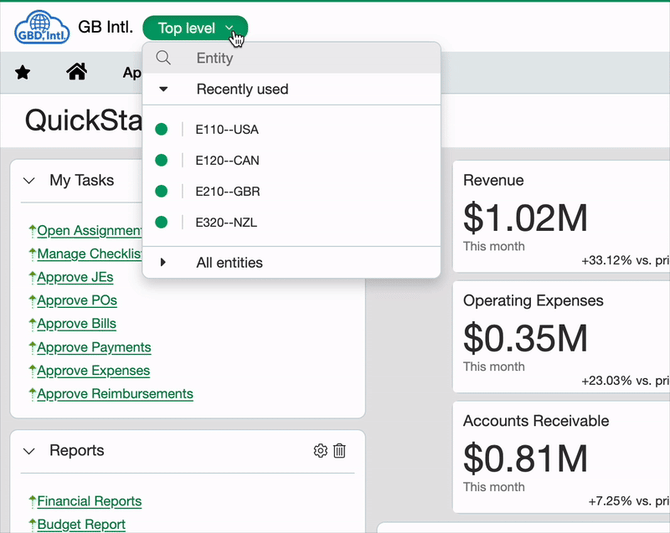Click the Approve Payments link
Viewport: 670px width, 533px height.
(94, 347)
